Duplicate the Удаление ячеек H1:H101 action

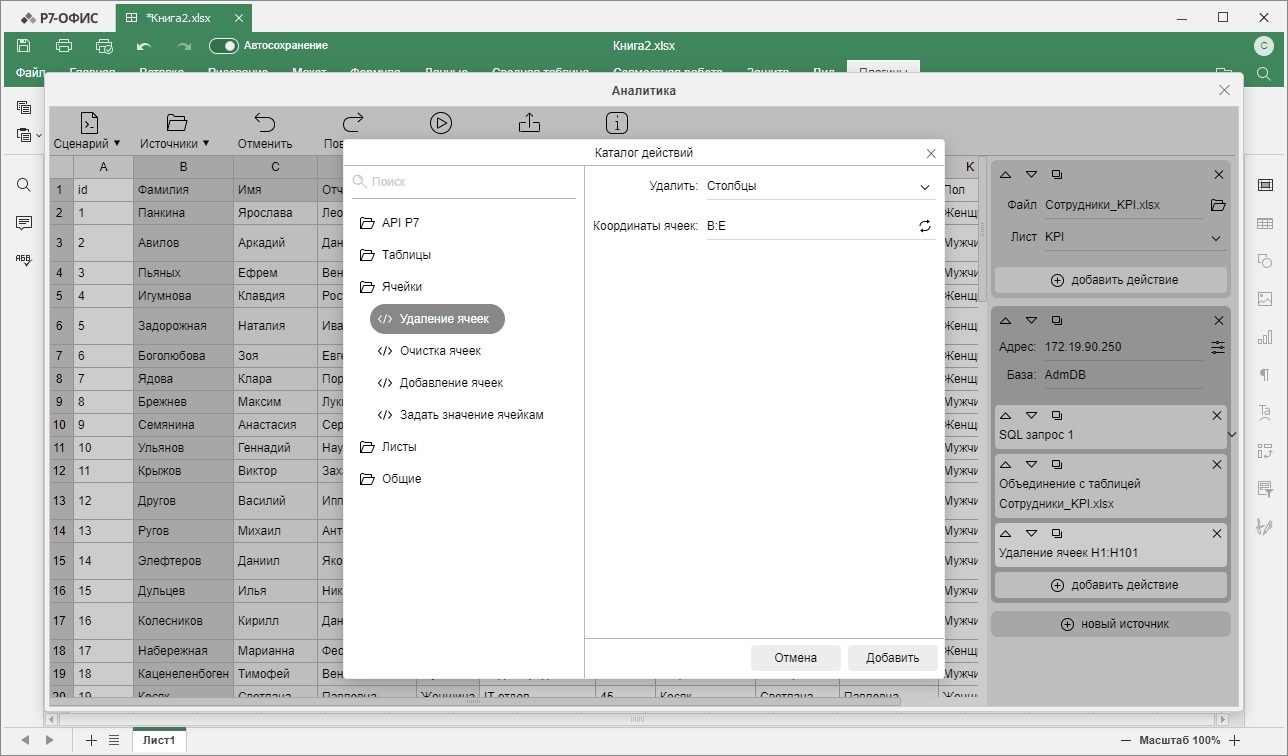[1057, 534]
